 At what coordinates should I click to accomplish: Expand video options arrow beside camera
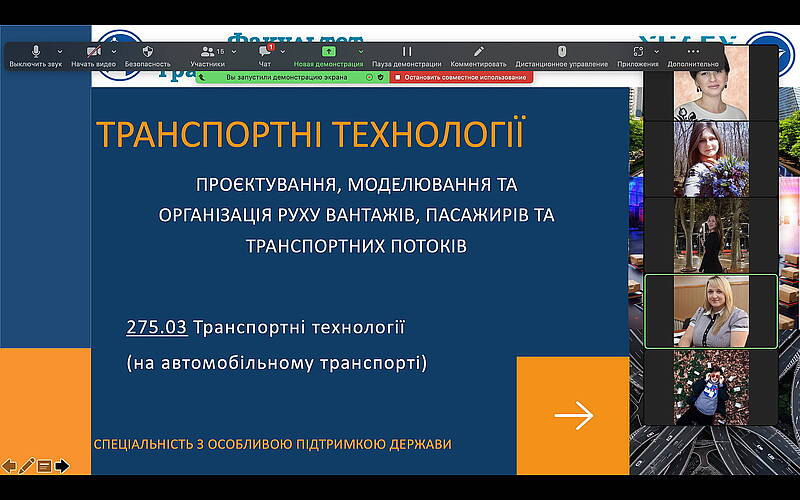(x=114, y=52)
